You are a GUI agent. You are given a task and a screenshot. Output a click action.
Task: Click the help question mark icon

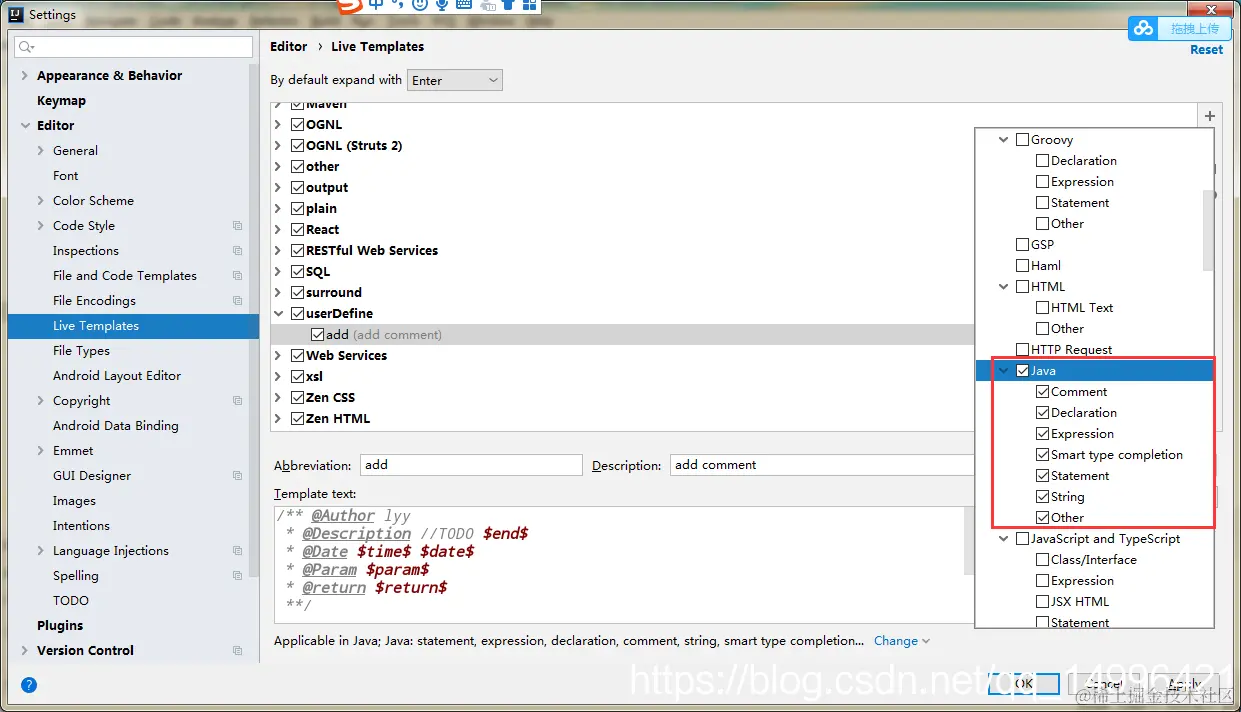click(29, 685)
